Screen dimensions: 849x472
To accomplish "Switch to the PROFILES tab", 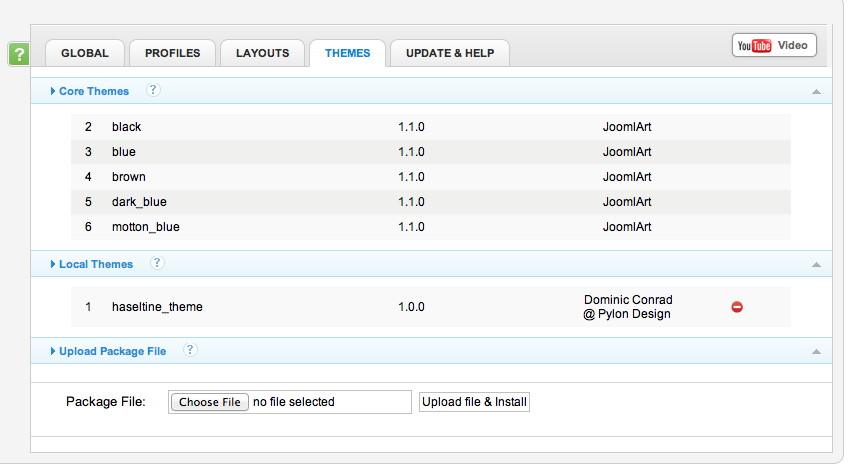I will (173, 53).
